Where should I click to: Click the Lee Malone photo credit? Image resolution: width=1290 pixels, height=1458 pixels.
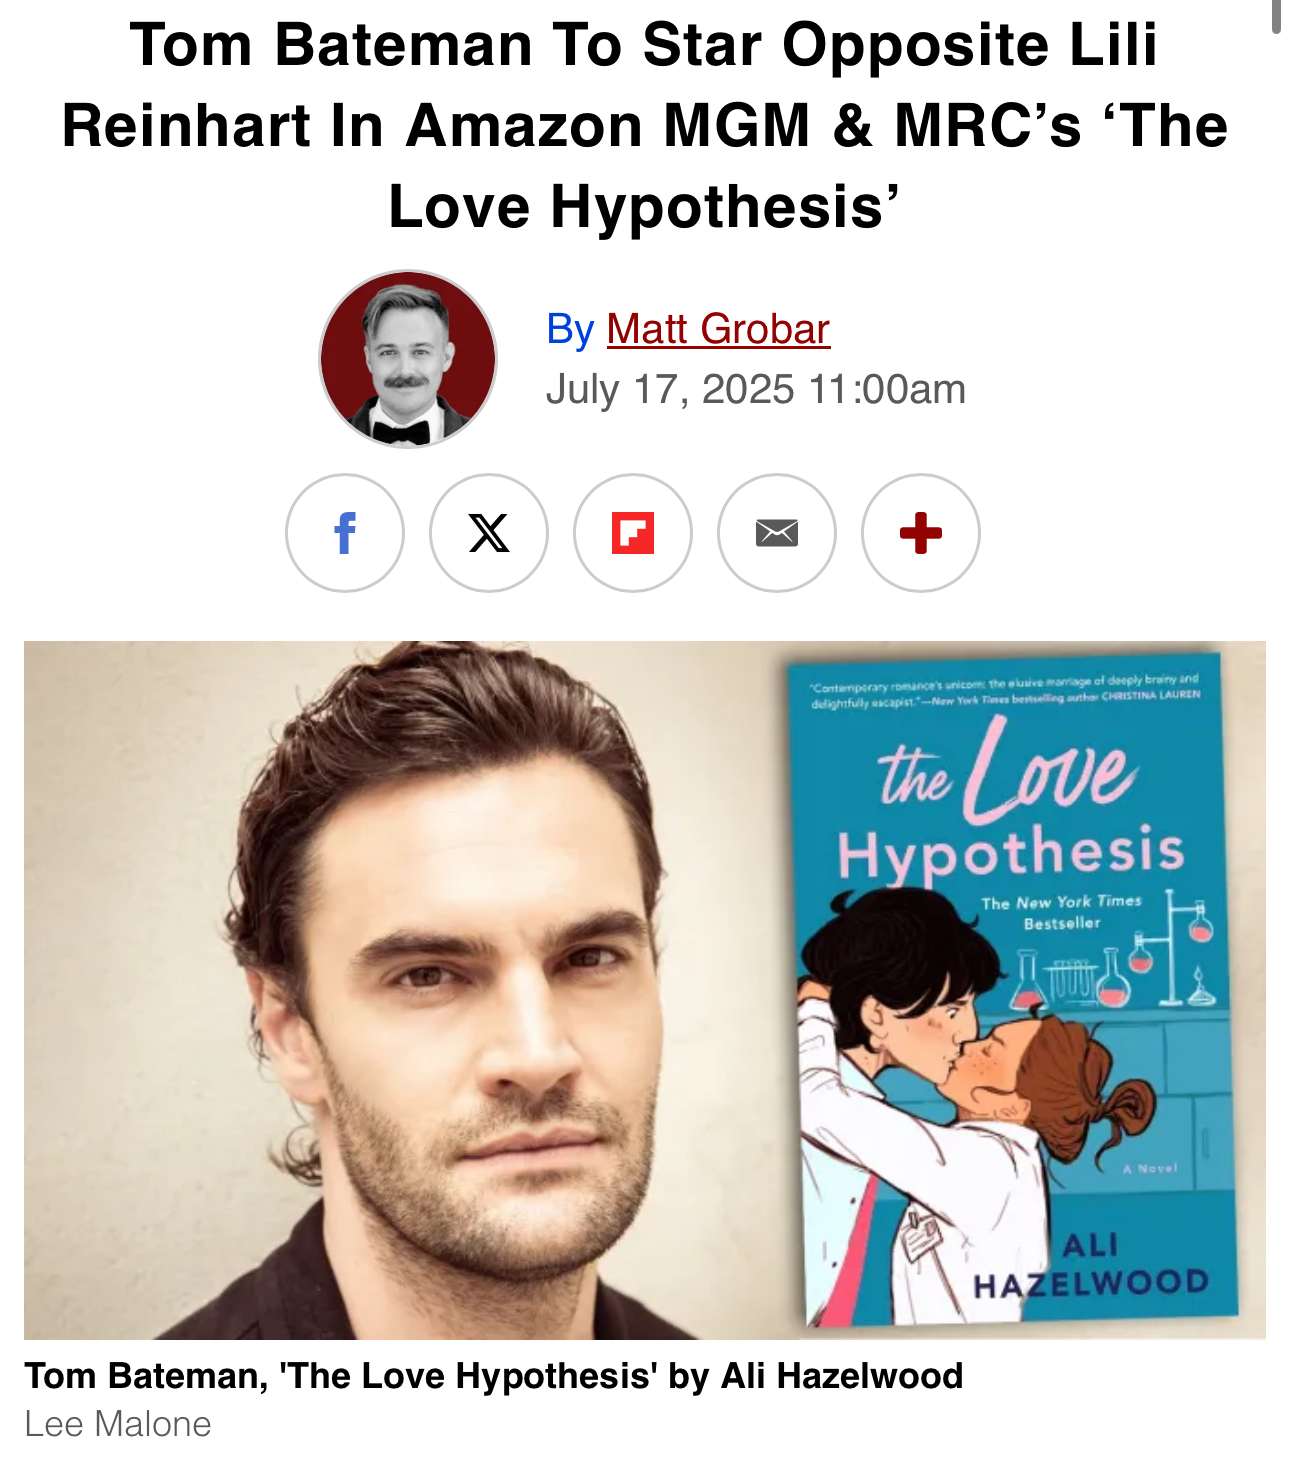(118, 1424)
